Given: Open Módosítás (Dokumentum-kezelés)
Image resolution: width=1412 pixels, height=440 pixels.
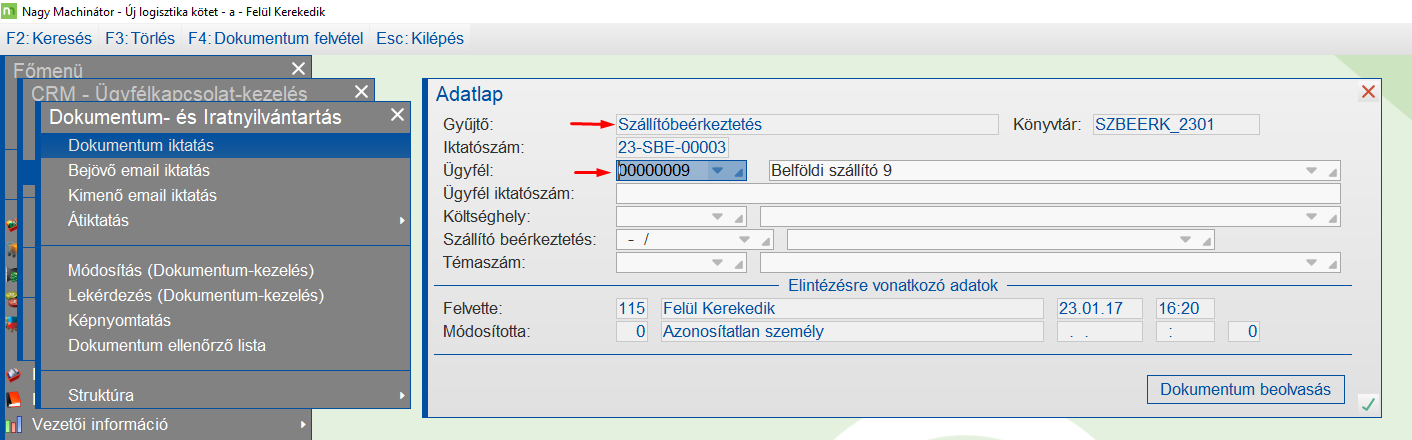Looking at the screenshot, I should coord(226,271).
